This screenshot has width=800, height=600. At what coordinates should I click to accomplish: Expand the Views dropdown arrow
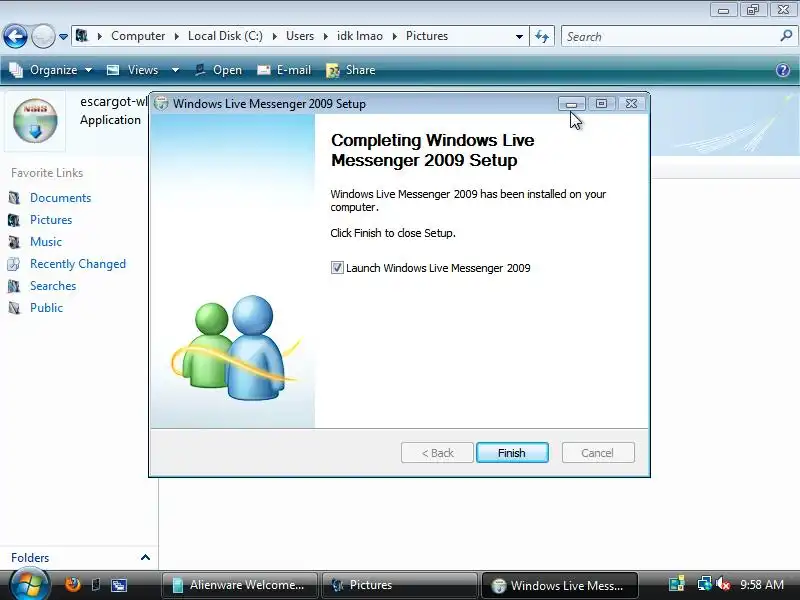(175, 70)
